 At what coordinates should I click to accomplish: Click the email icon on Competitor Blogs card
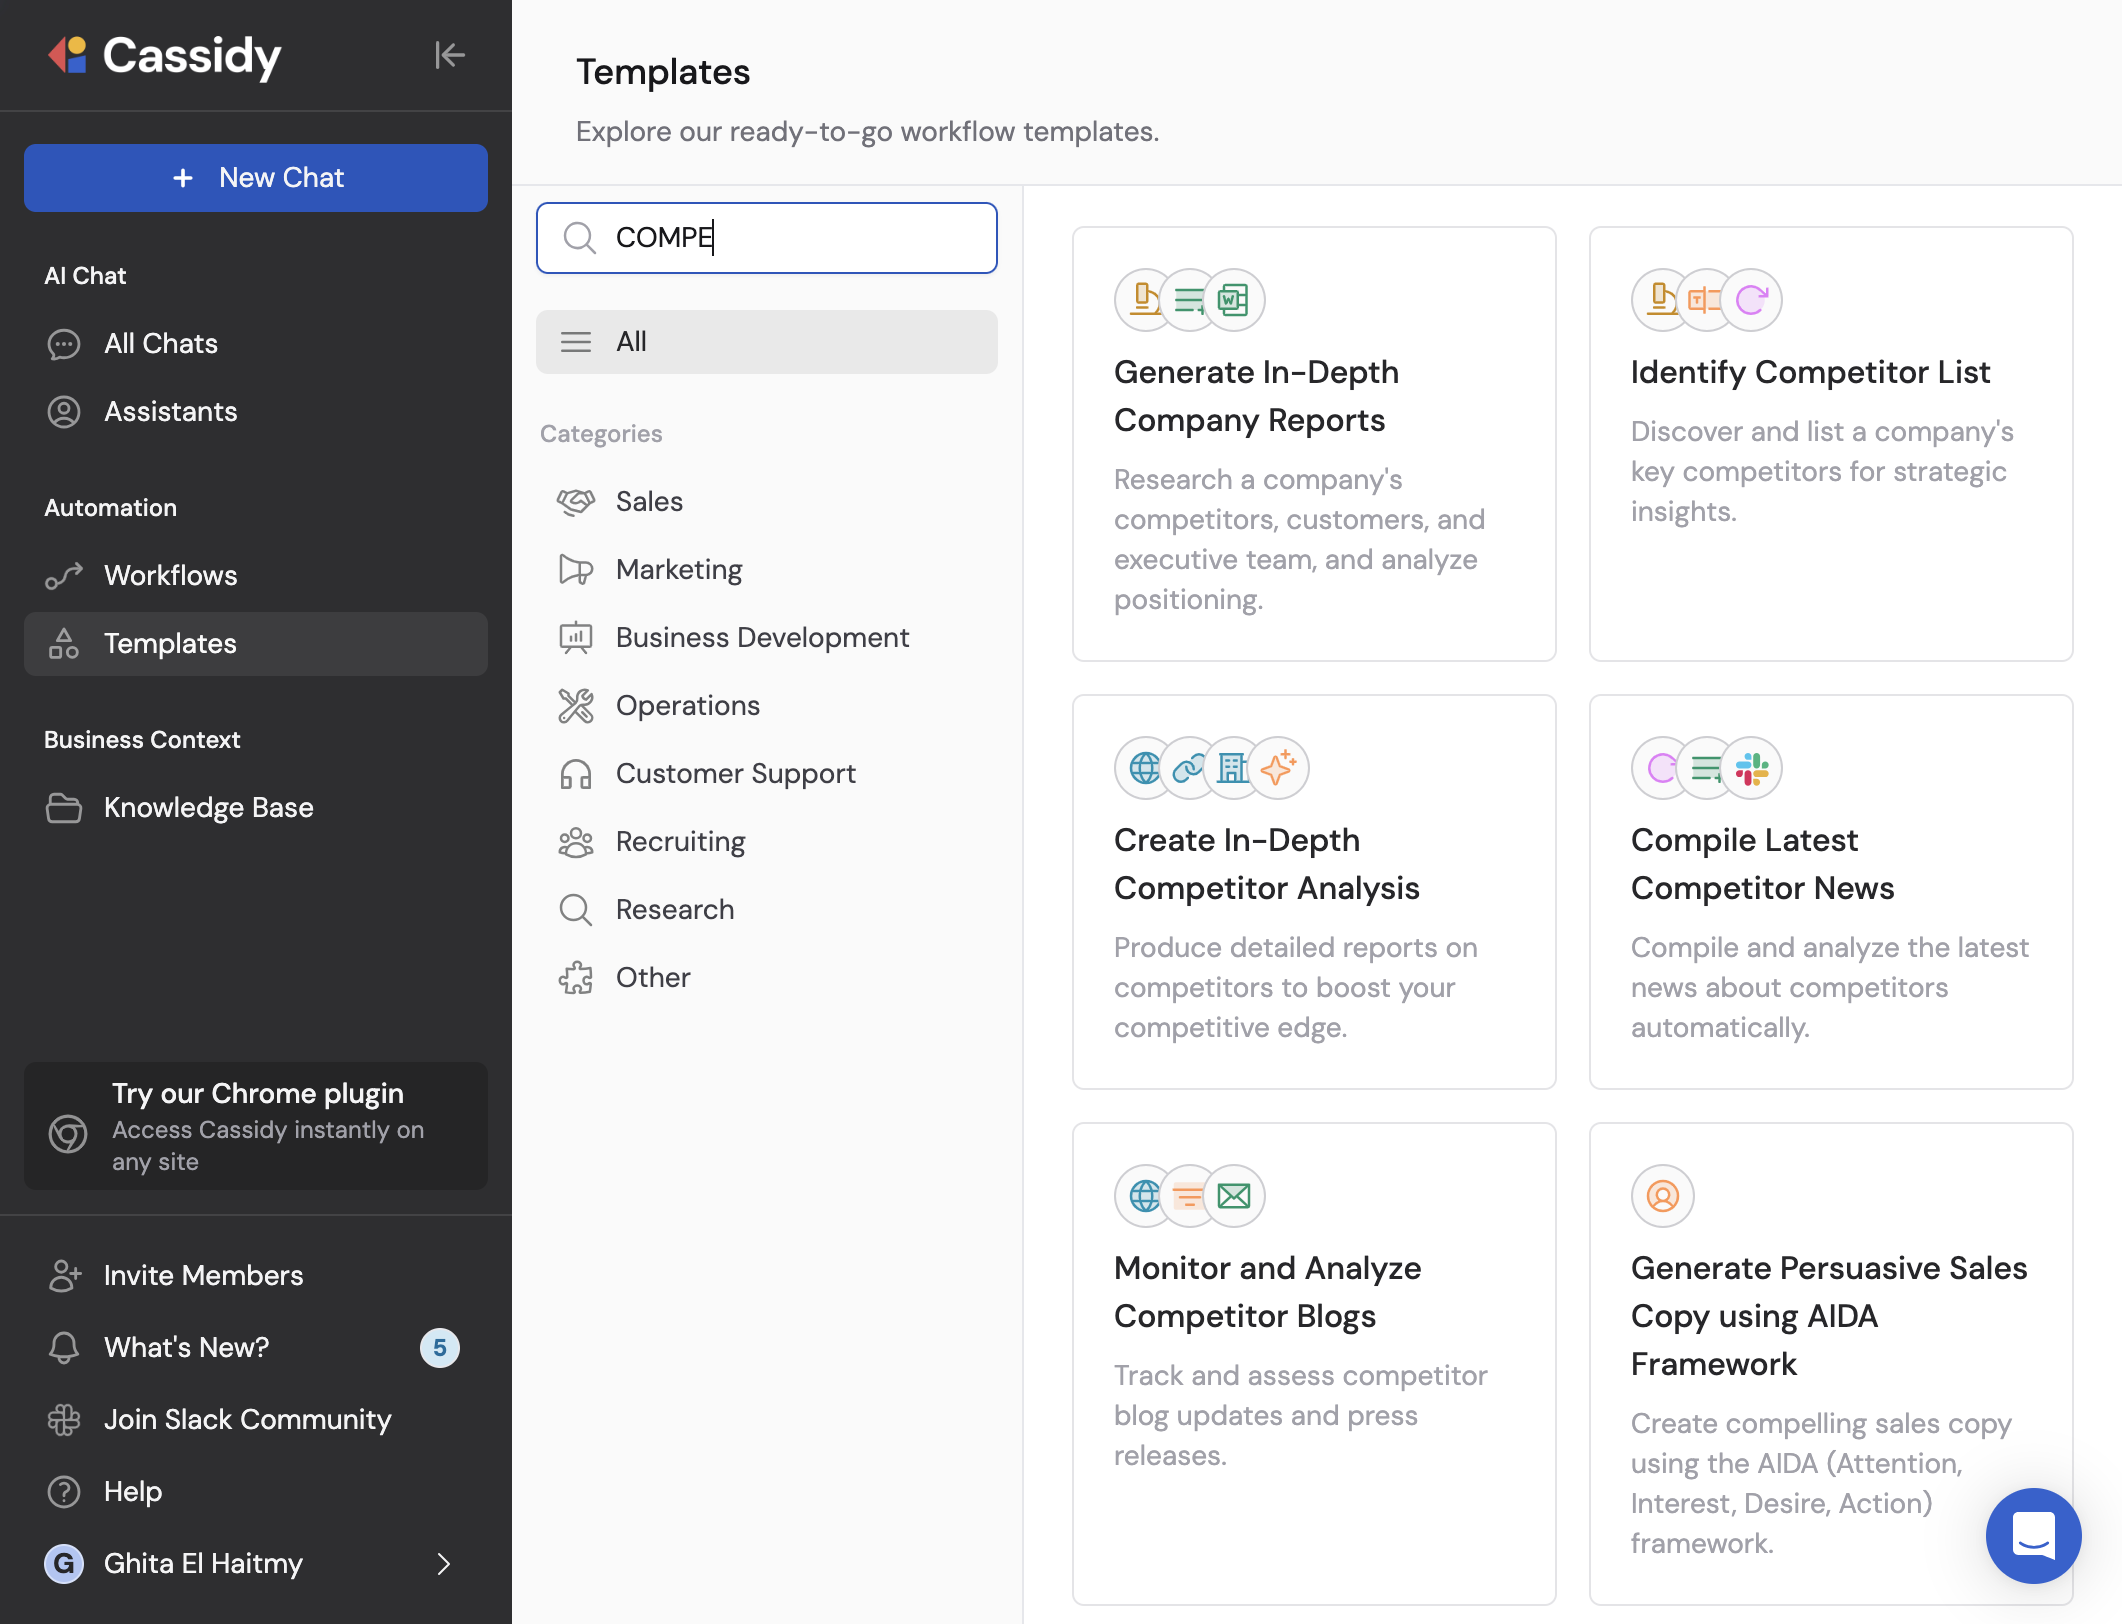[x=1235, y=1196]
